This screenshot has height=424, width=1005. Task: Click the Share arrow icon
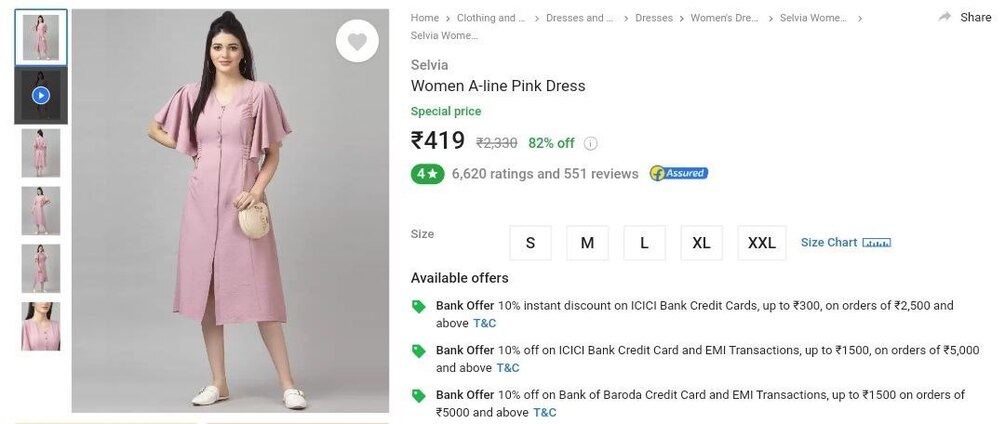coord(945,17)
